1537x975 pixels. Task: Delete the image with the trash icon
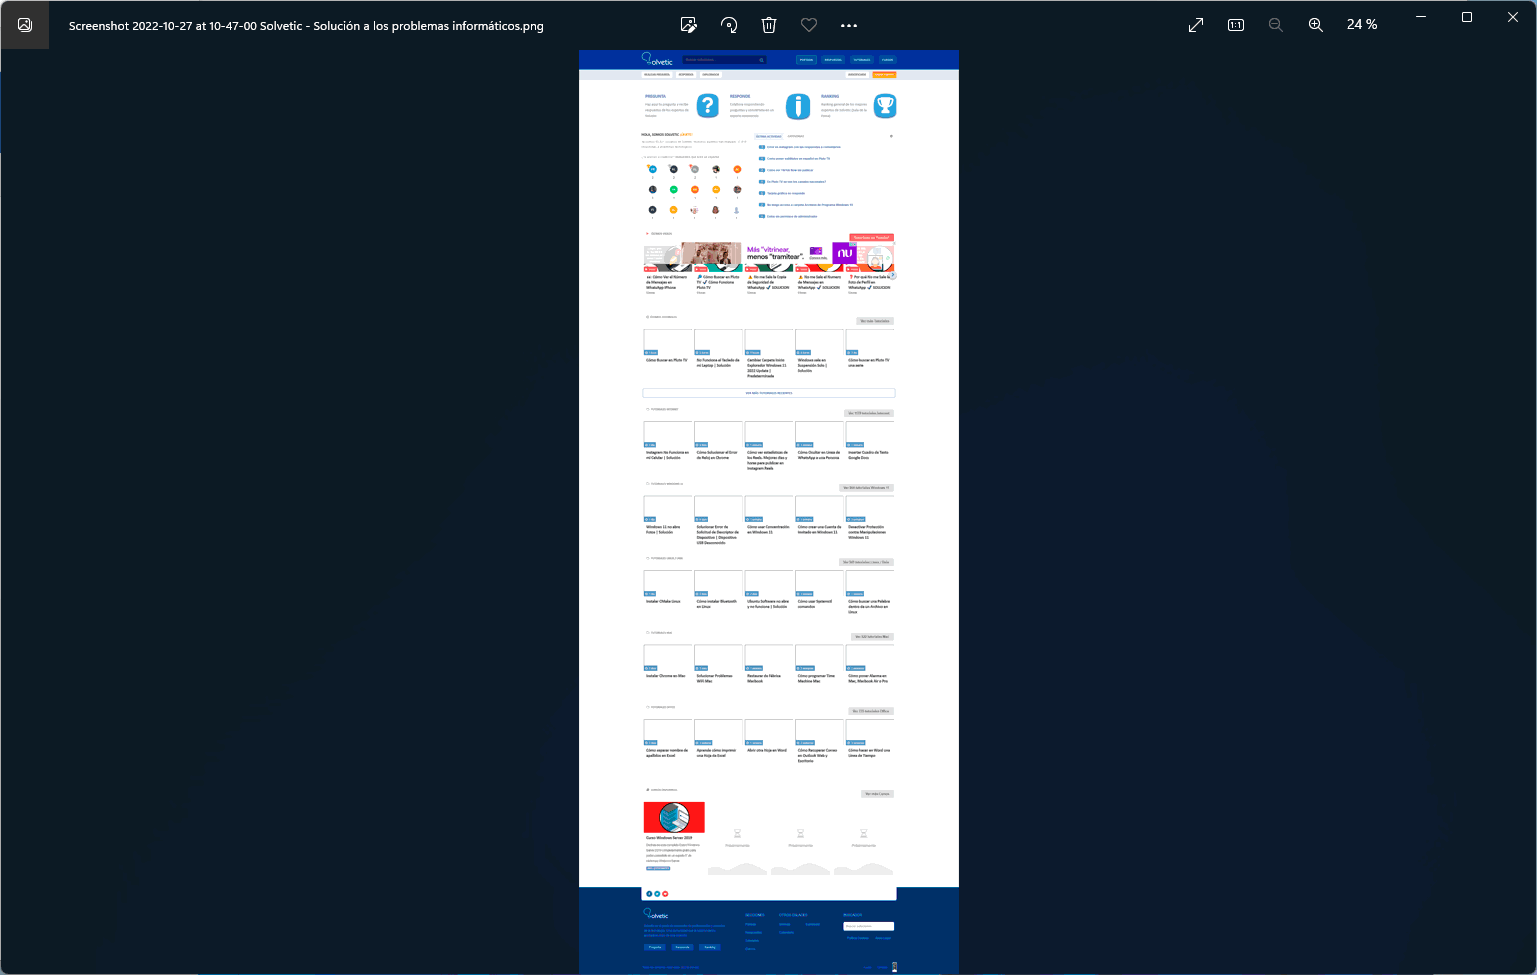769,24
